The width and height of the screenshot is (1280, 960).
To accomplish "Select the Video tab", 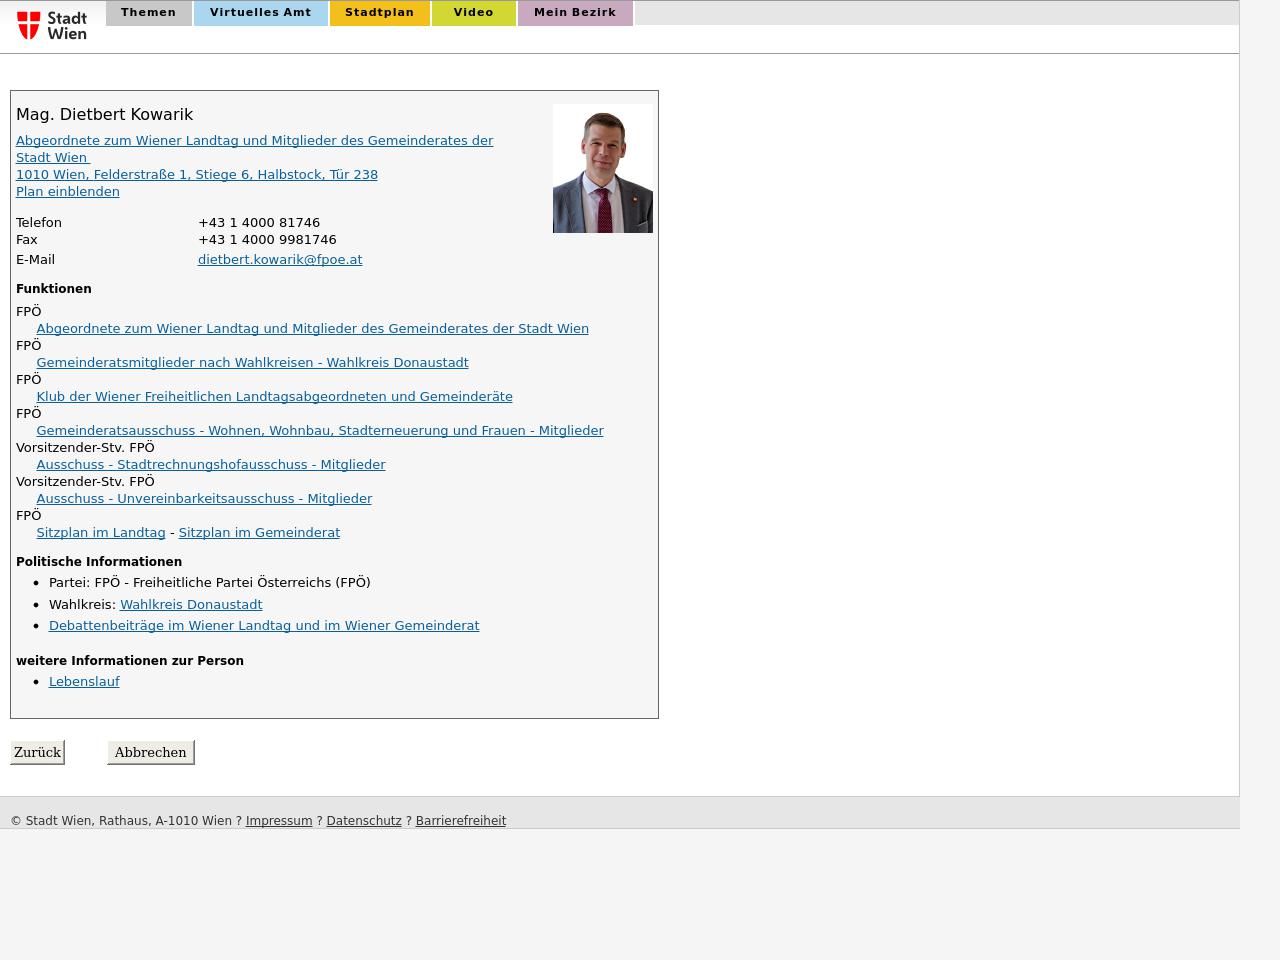I will (473, 13).
